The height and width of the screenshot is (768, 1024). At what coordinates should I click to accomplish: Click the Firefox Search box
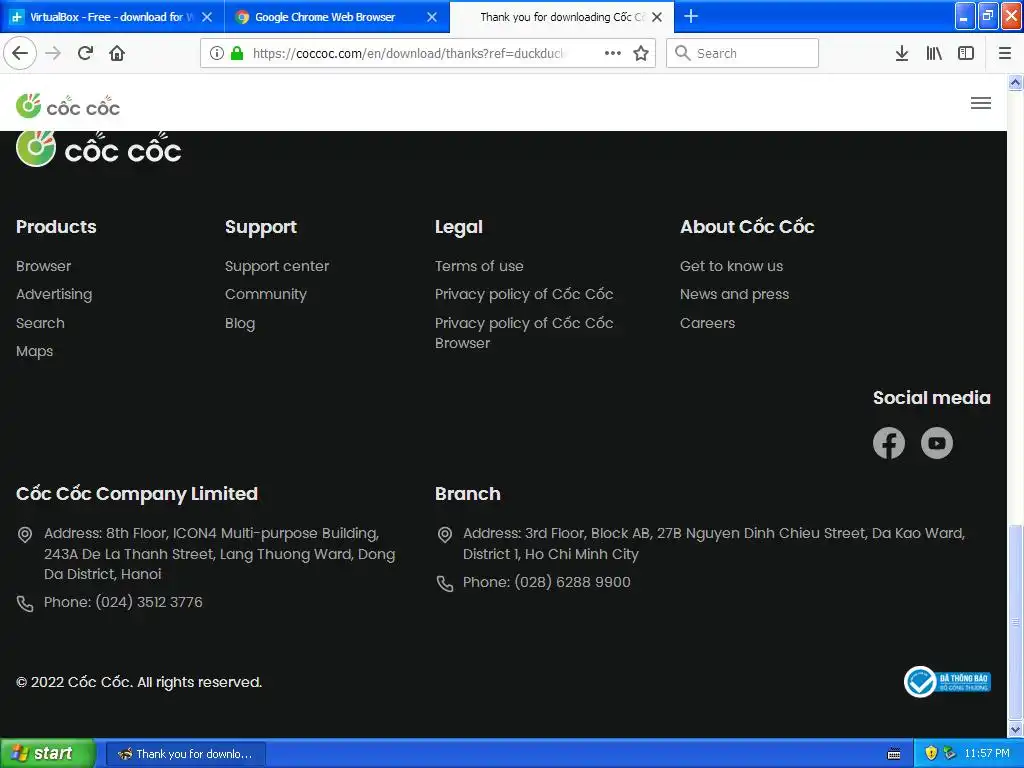[742, 53]
